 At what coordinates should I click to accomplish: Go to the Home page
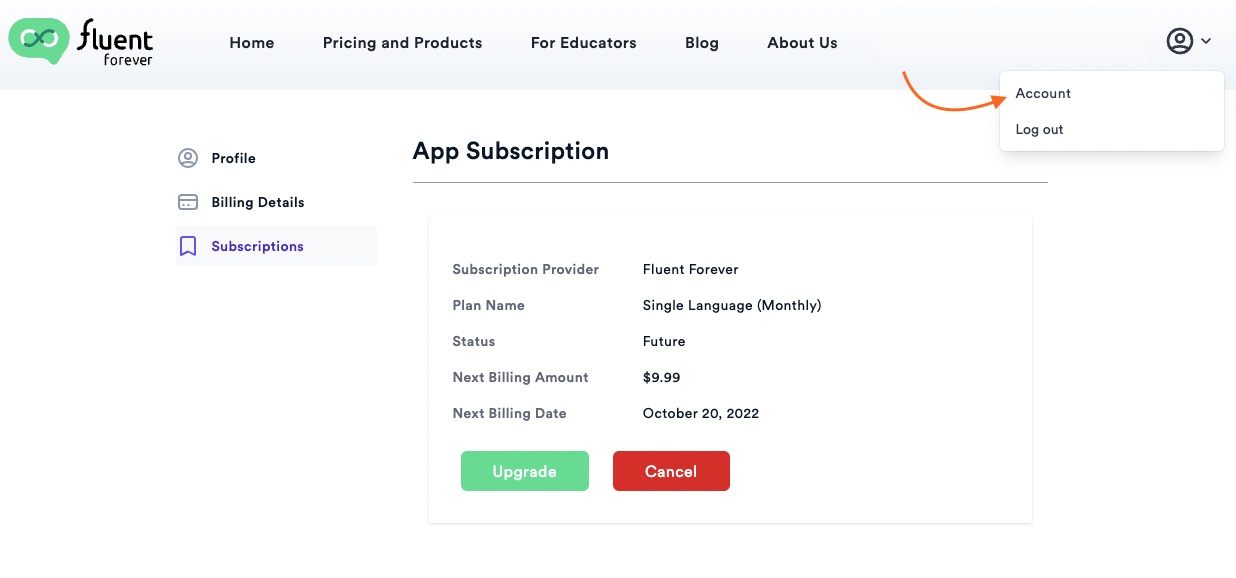[252, 43]
